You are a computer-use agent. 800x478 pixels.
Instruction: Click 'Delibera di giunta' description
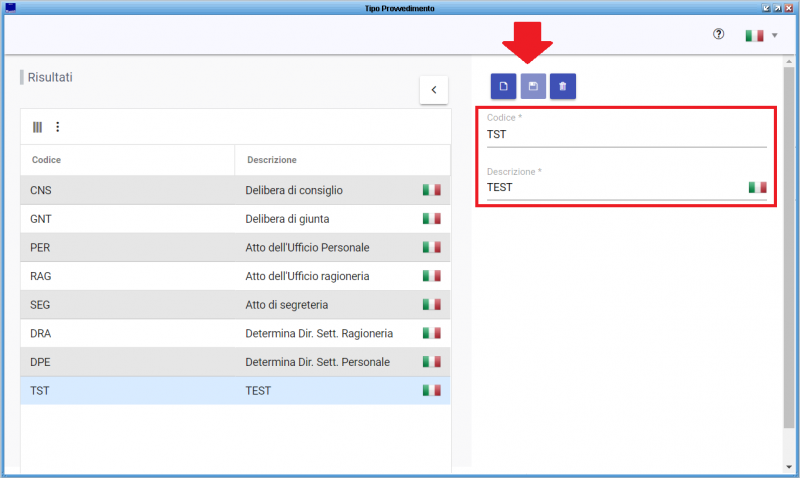tap(287, 219)
